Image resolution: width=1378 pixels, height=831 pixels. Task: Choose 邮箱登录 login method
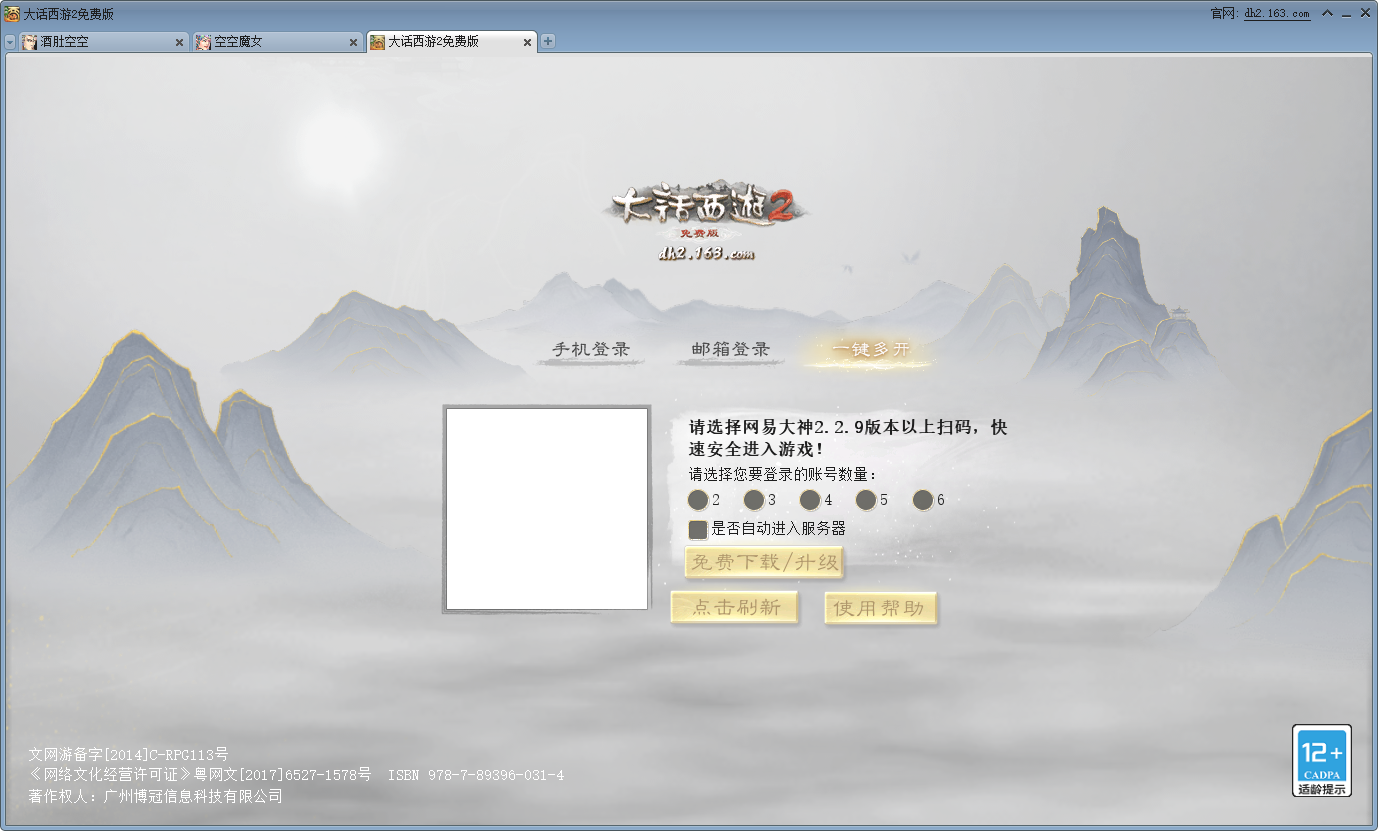[731, 350]
